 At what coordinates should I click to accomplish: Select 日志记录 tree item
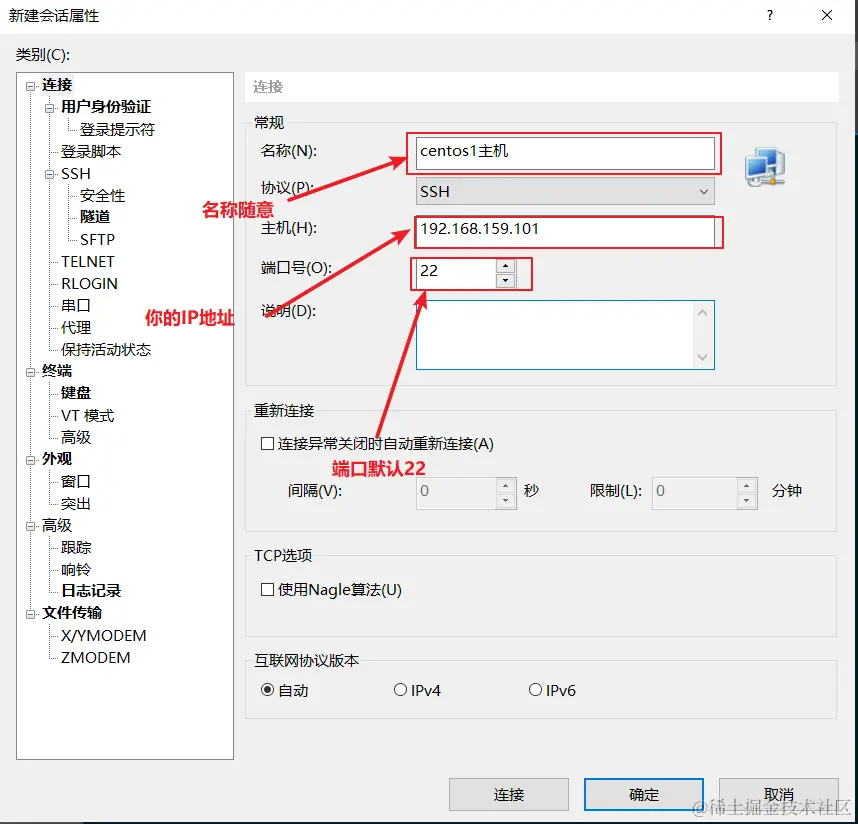pyautogui.click(x=91, y=591)
